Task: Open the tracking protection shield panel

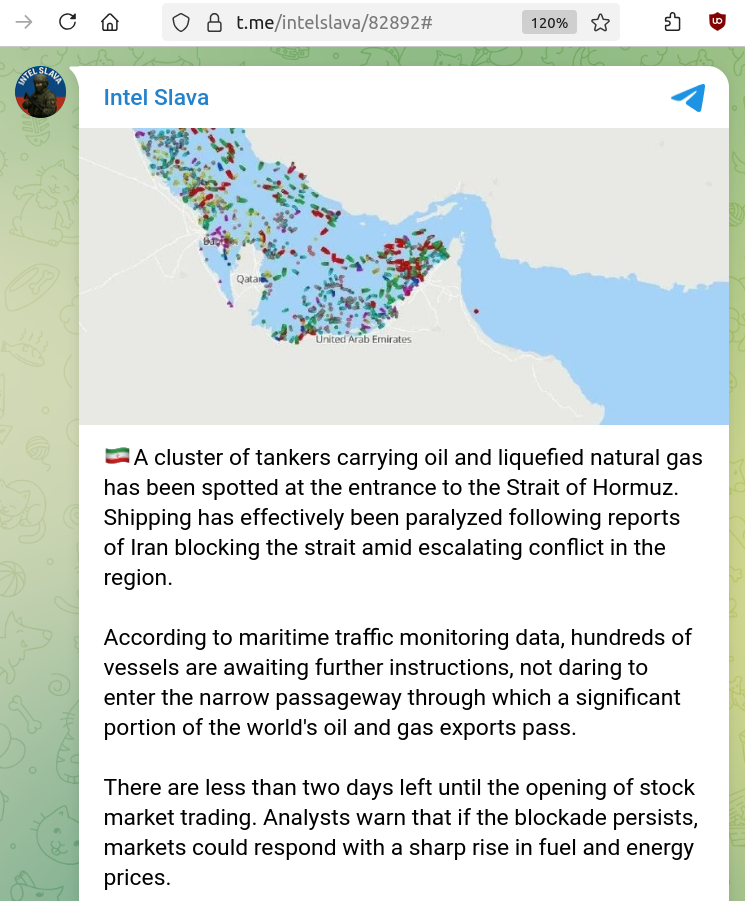Action: coord(181,22)
